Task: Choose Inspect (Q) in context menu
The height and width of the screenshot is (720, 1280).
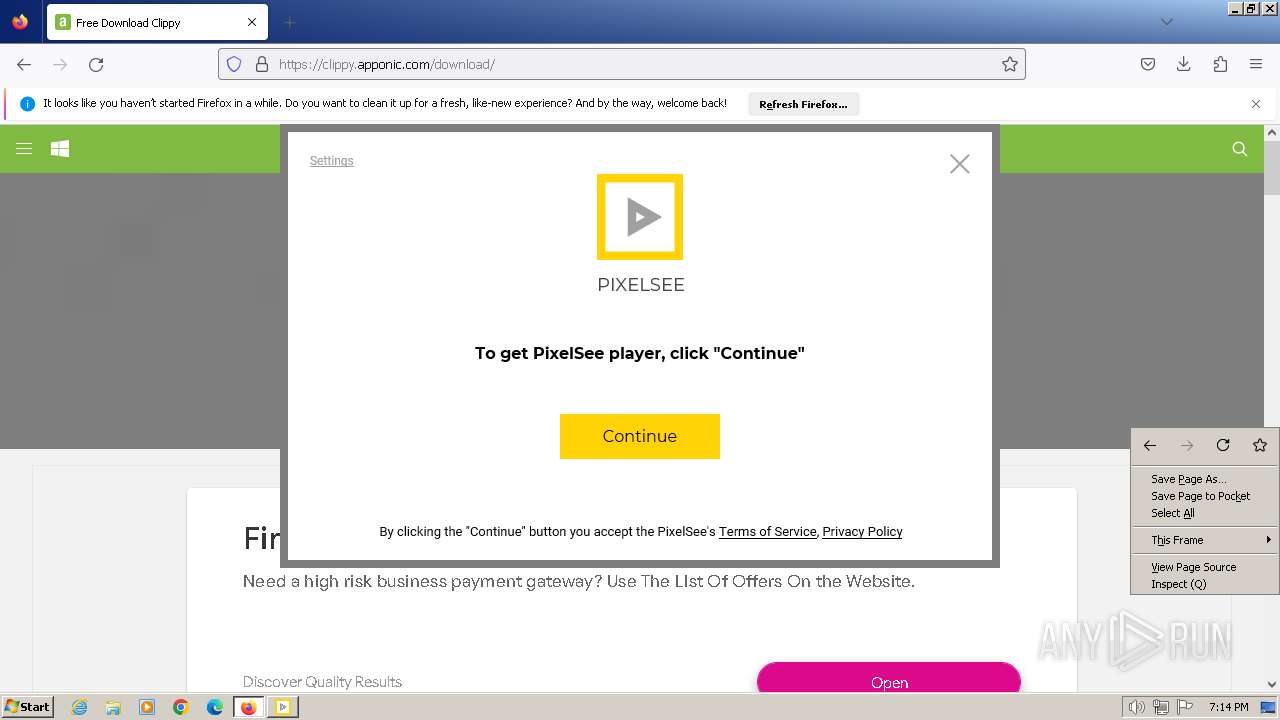Action: (1205, 584)
